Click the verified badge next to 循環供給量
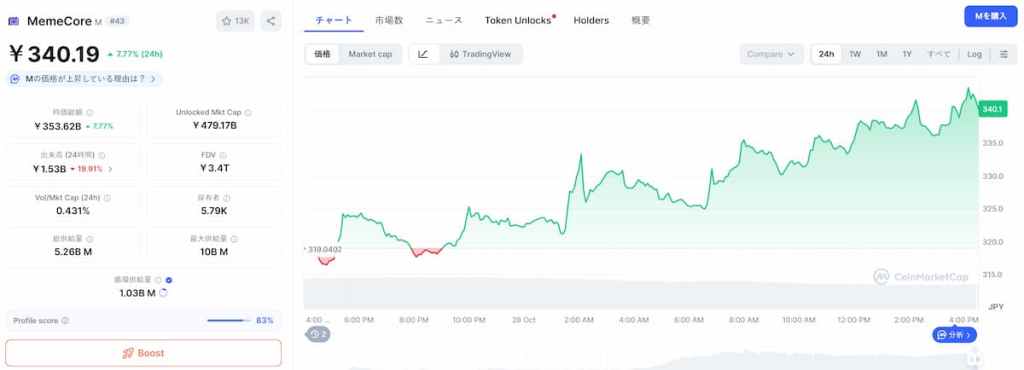1024x370 pixels. tap(169, 280)
